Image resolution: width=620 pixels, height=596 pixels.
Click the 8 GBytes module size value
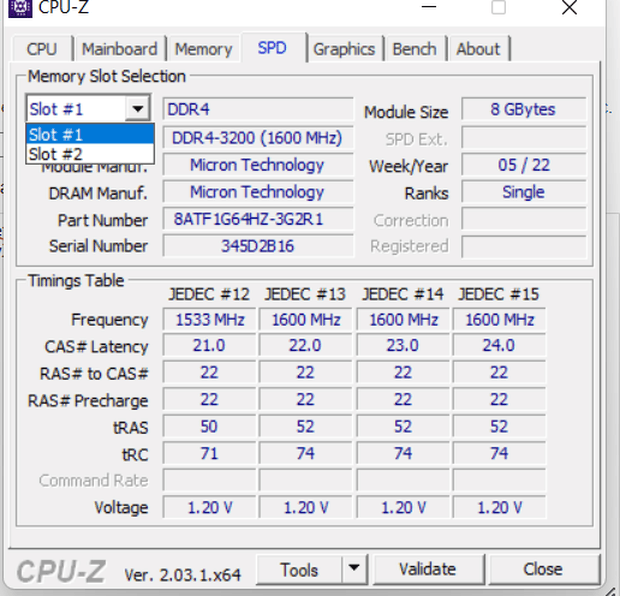click(x=523, y=109)
